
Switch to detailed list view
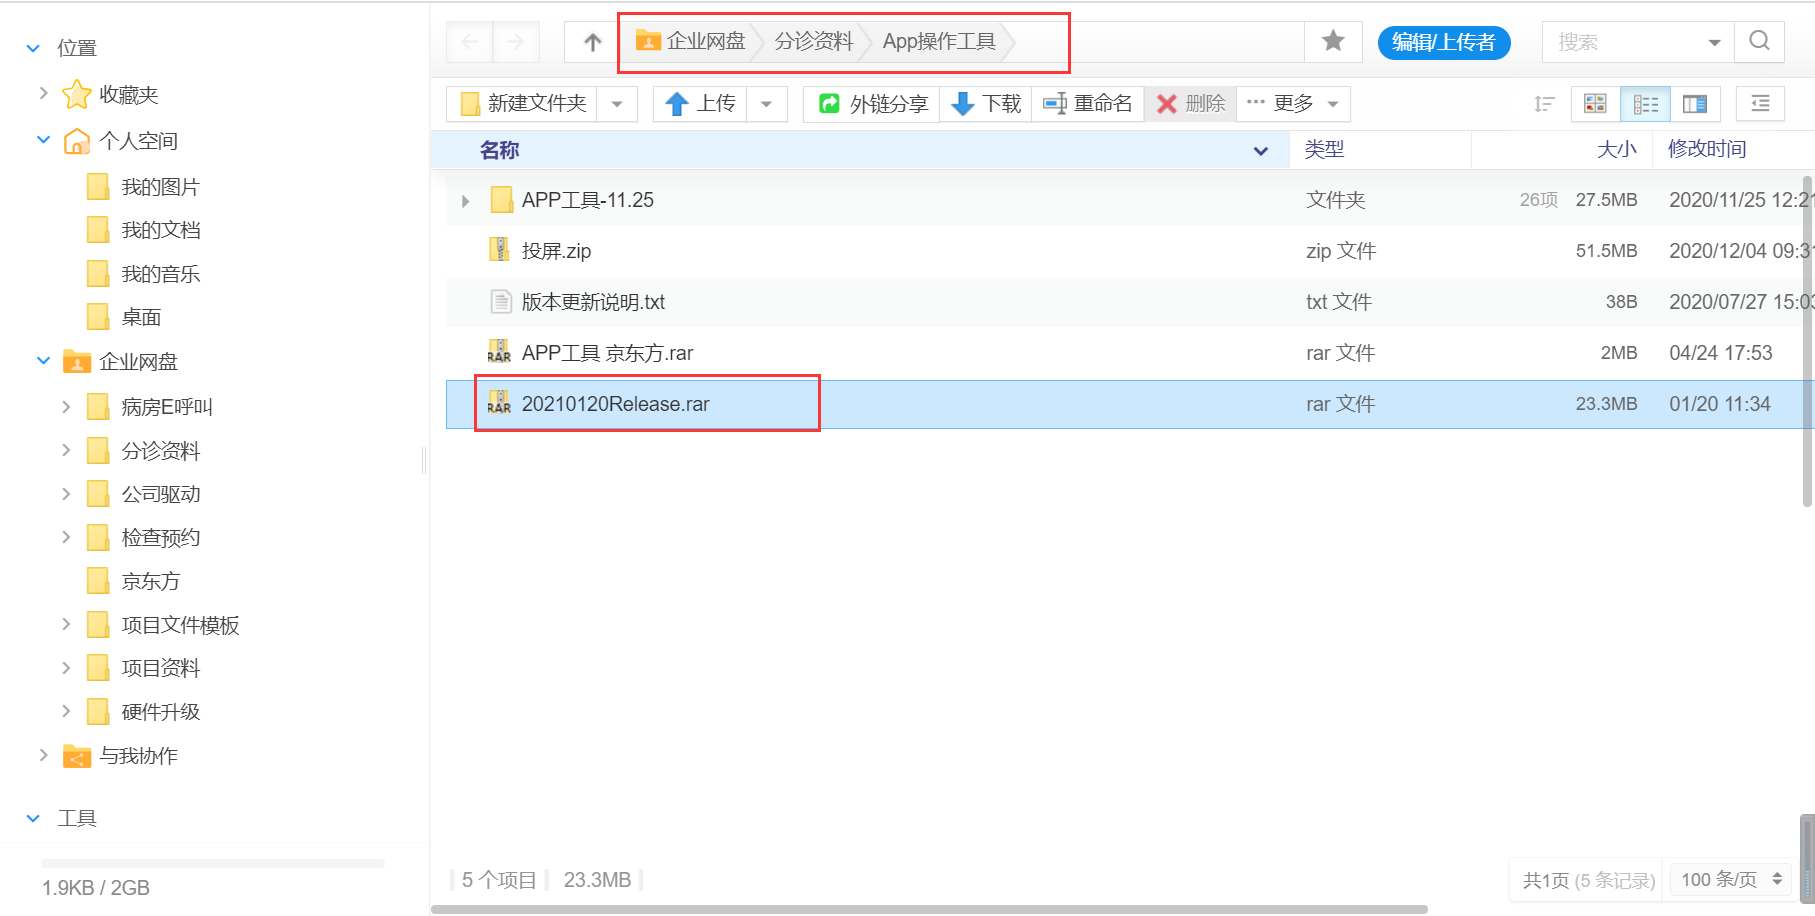pyautogui.click(x=1645, y=104)
